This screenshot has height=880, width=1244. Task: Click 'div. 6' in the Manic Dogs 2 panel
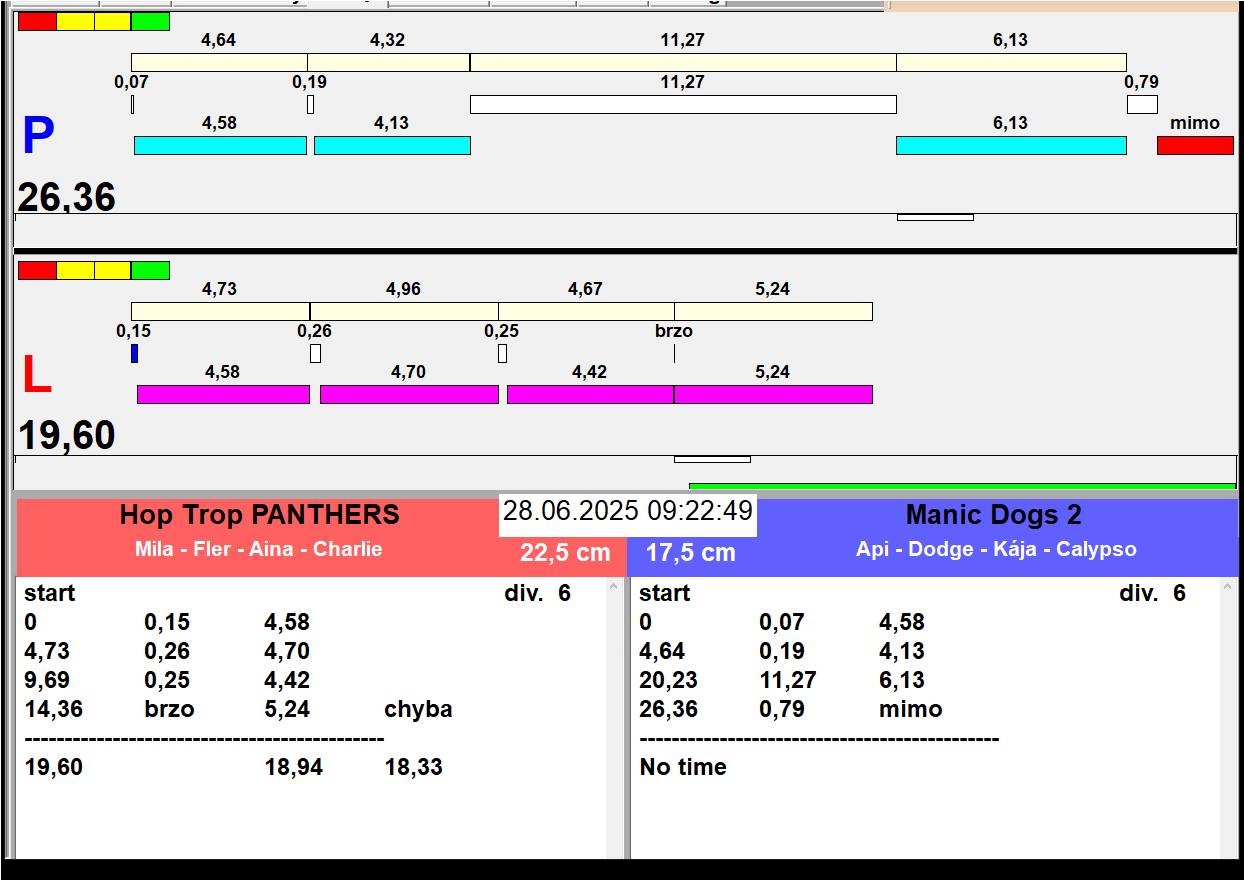click(1152, 593)
